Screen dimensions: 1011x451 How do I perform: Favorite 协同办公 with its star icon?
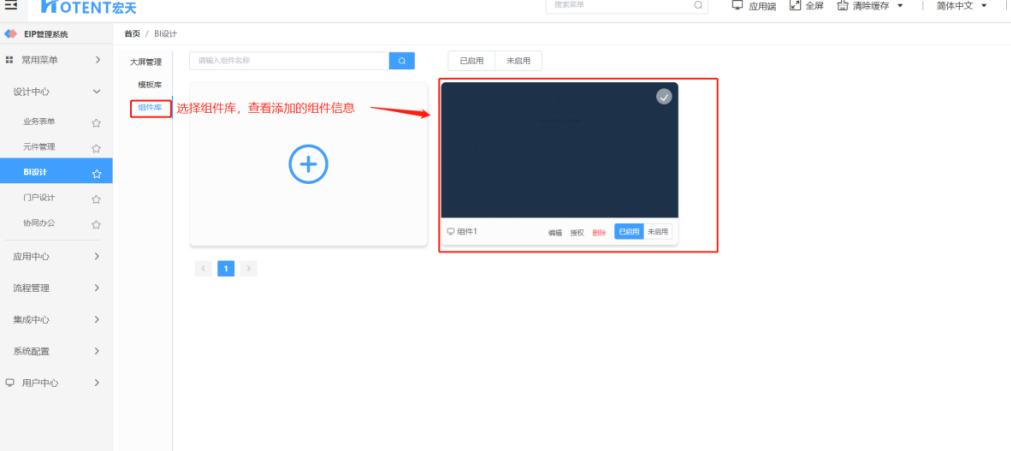(96, 225)
